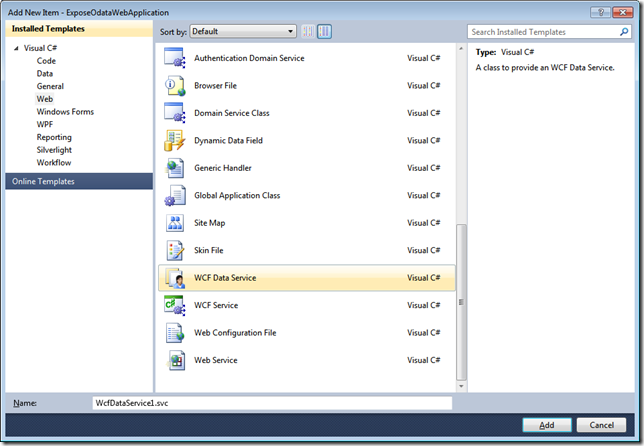Collapse the Visual C# tree node
The width and height of the screenshot is (644, 446).
coord(16,48)
